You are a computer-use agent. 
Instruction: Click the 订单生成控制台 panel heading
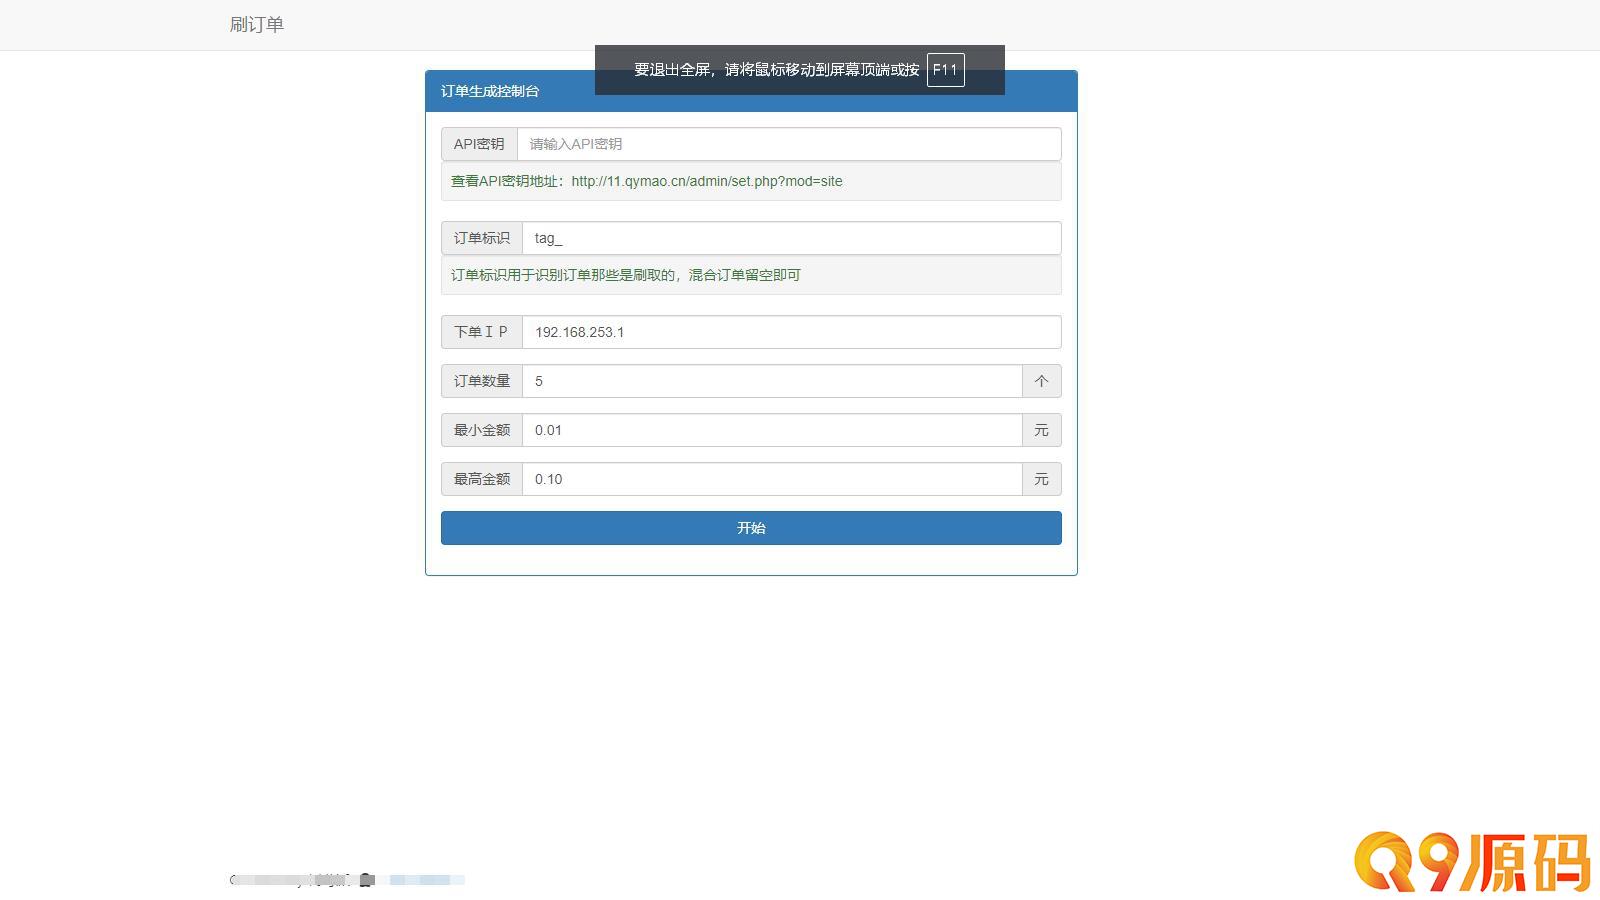(490, 91)
